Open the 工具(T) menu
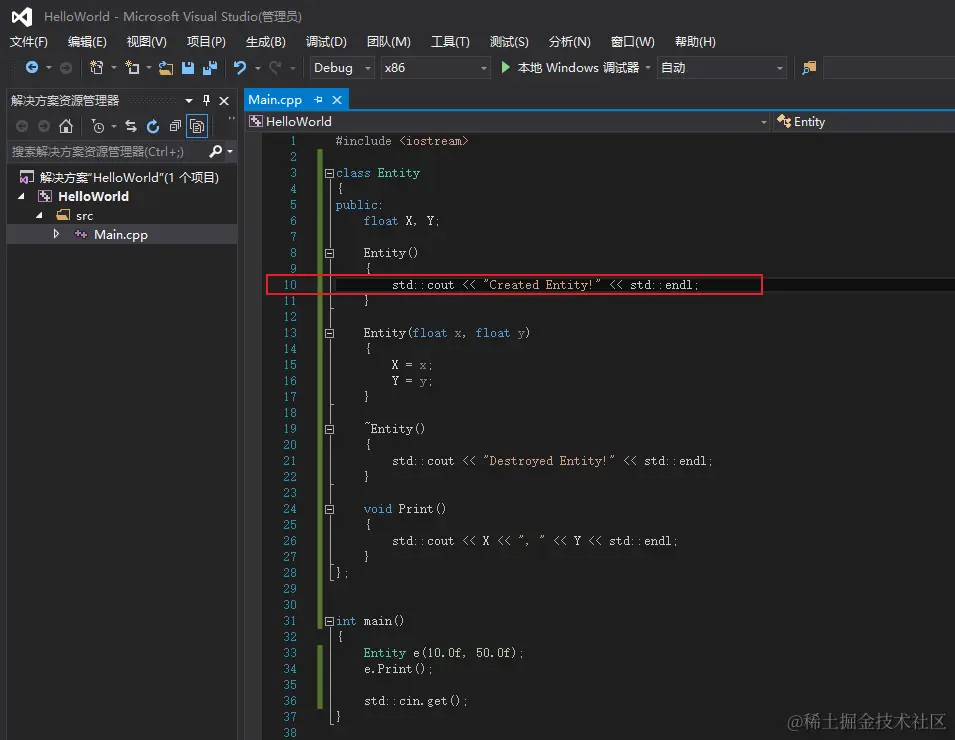Viewport: 955px width, 740px height. [x=450, y=41]
